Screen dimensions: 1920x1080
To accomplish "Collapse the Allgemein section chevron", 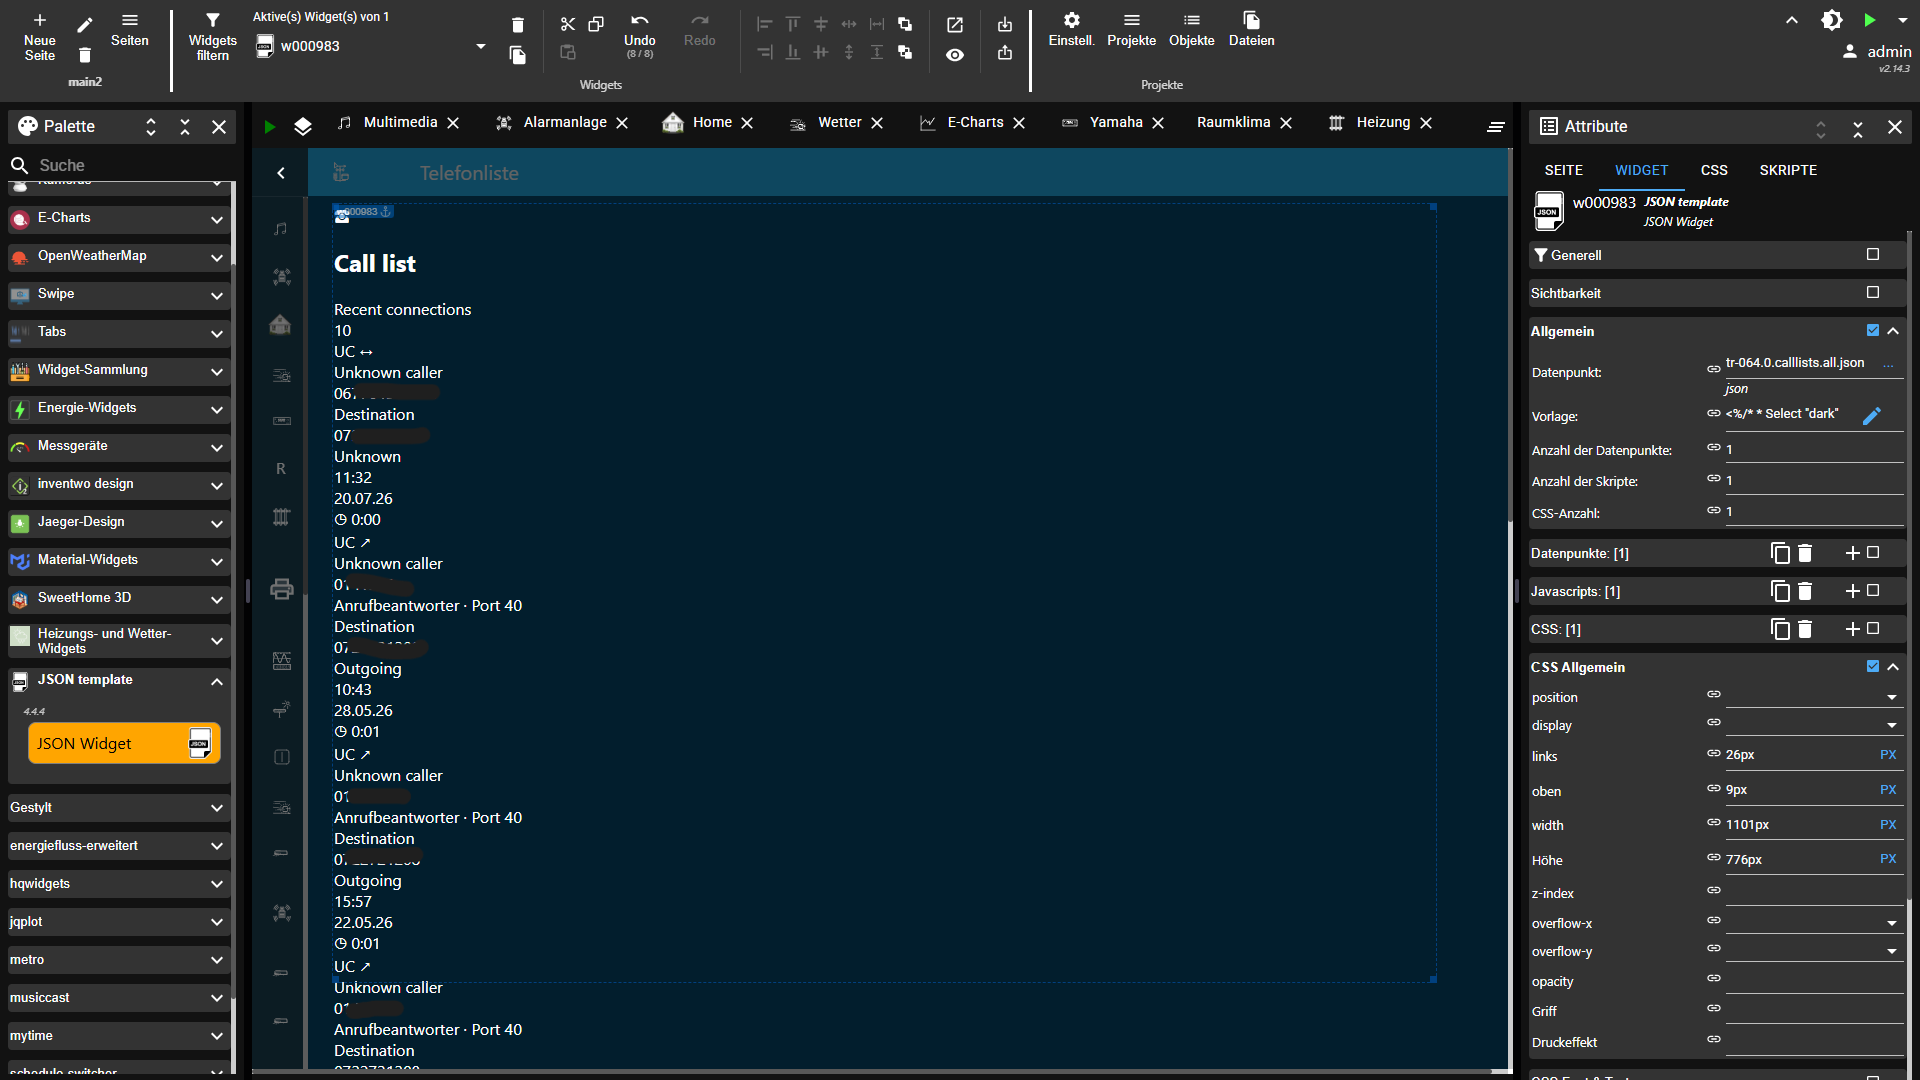I will tap(1893, 331).
